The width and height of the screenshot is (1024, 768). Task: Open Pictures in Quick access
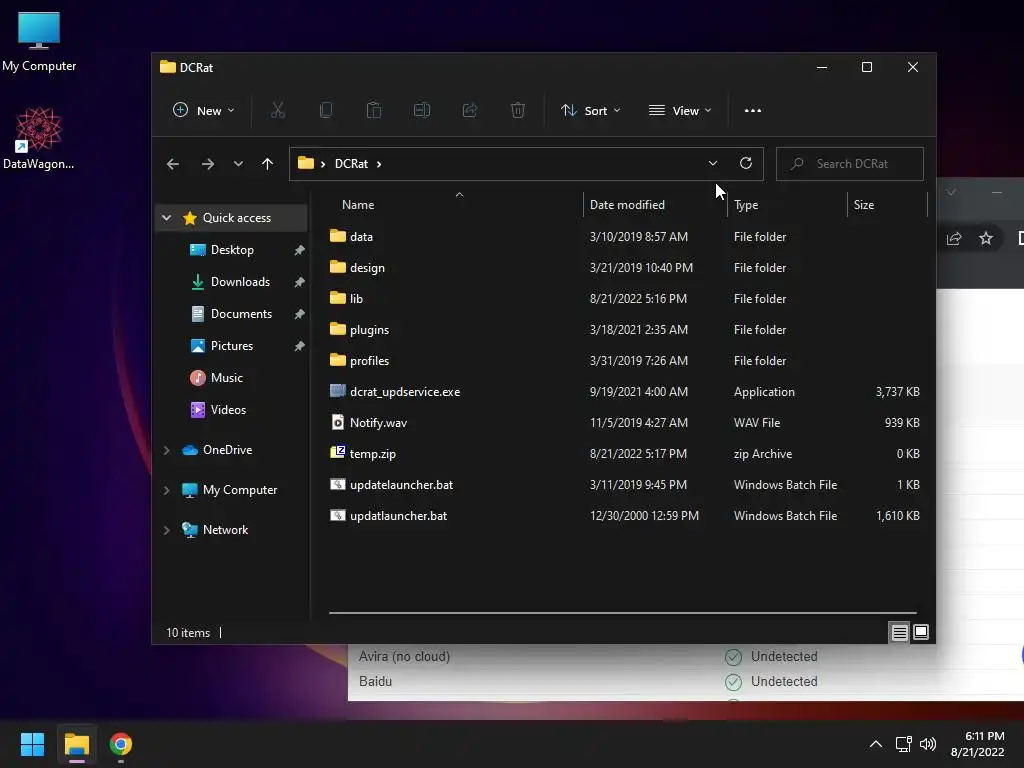coord(232,345)
